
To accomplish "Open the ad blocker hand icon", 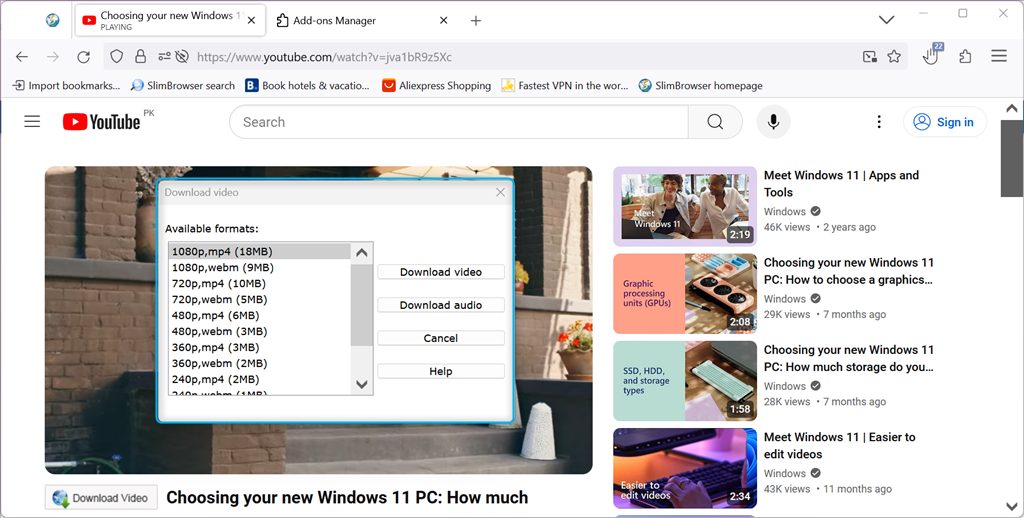I will [932, 55].
